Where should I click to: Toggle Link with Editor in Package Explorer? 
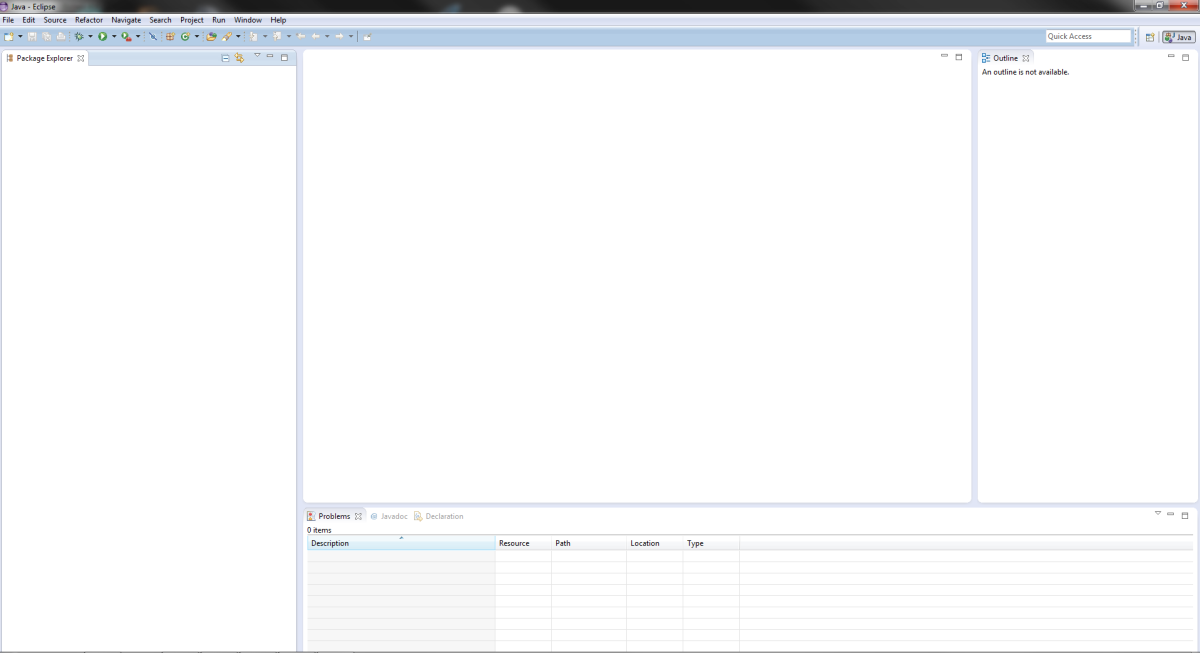pyautogui.click(x=240, y=58)
